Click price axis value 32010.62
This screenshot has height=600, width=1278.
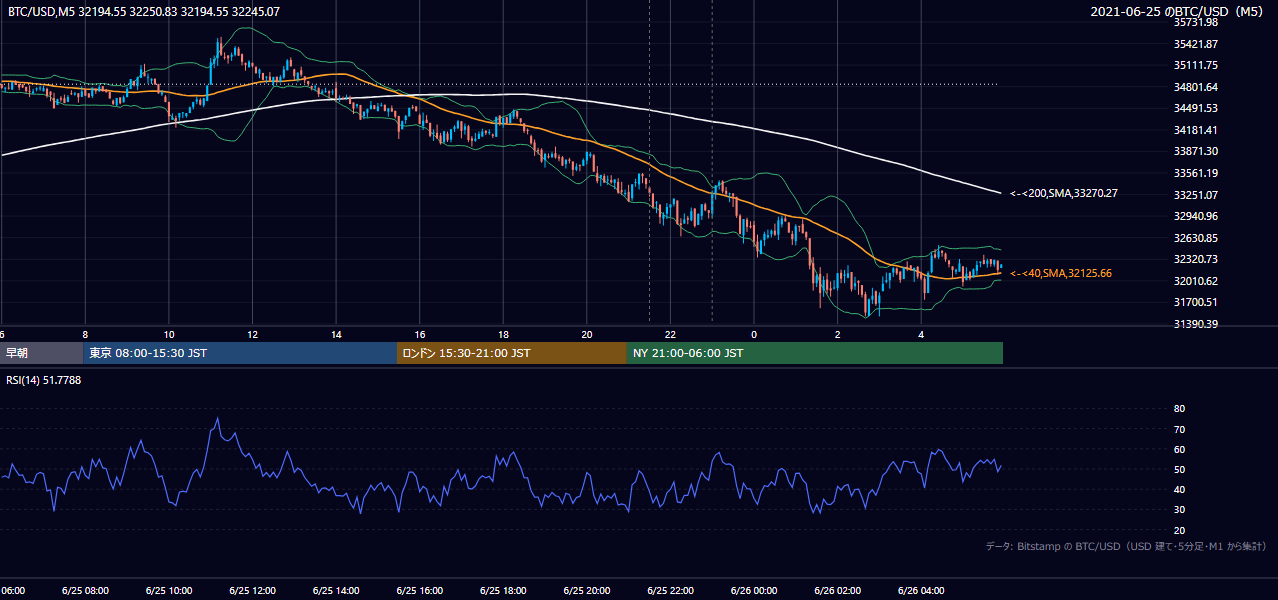tap(1195, 281)
